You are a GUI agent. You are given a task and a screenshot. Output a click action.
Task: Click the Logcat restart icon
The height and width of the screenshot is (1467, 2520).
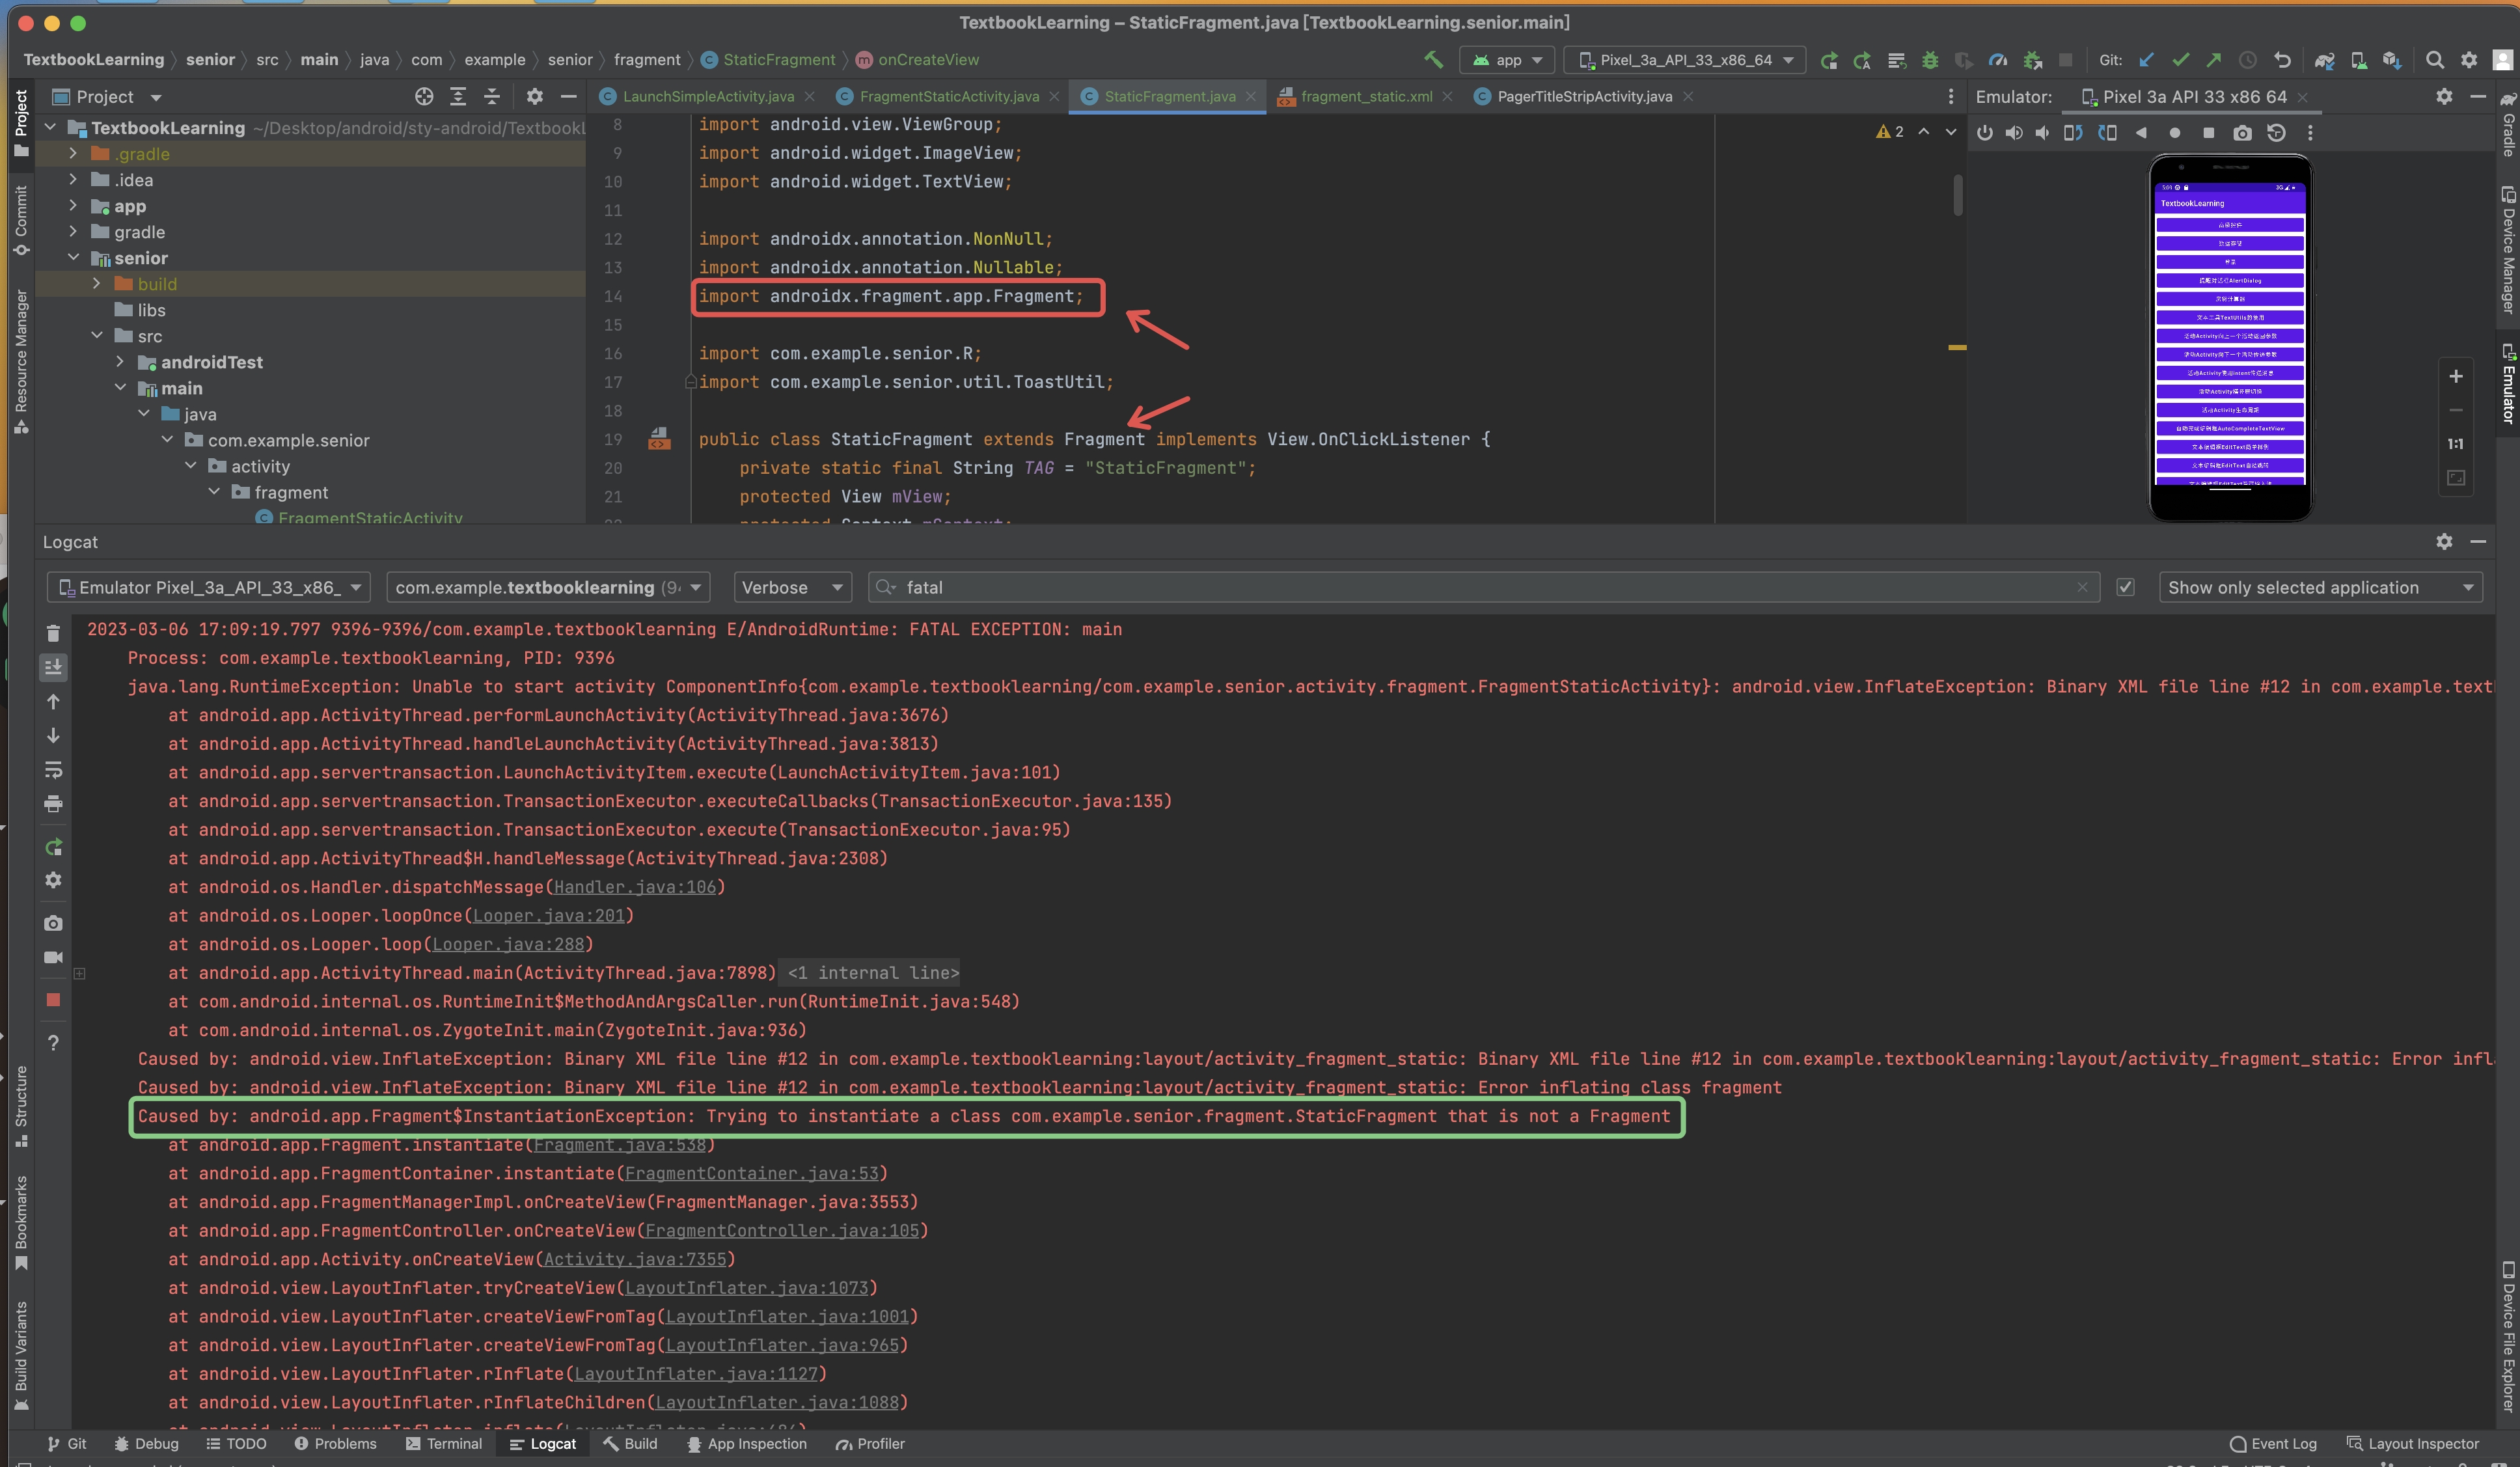[53, 847]
